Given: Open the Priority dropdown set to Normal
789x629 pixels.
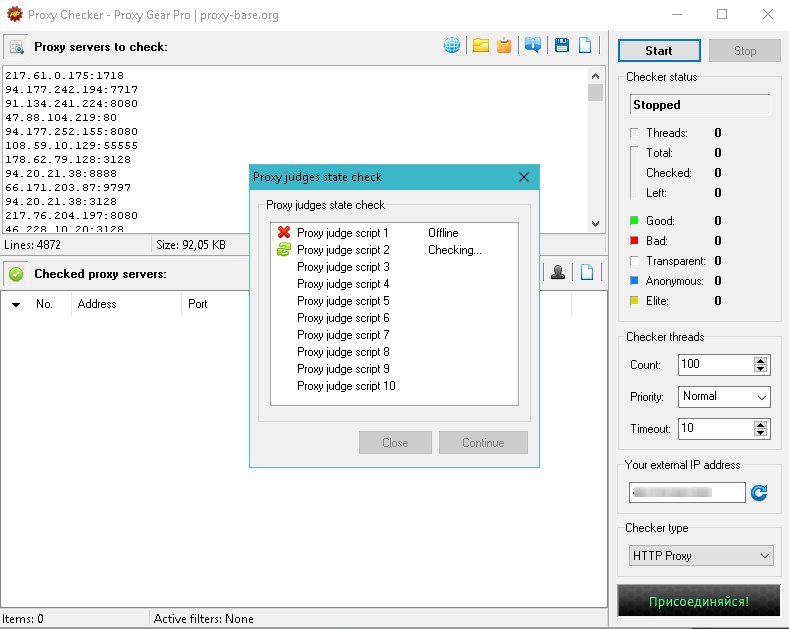Looking at the screenshot, I should pos(724,397).
